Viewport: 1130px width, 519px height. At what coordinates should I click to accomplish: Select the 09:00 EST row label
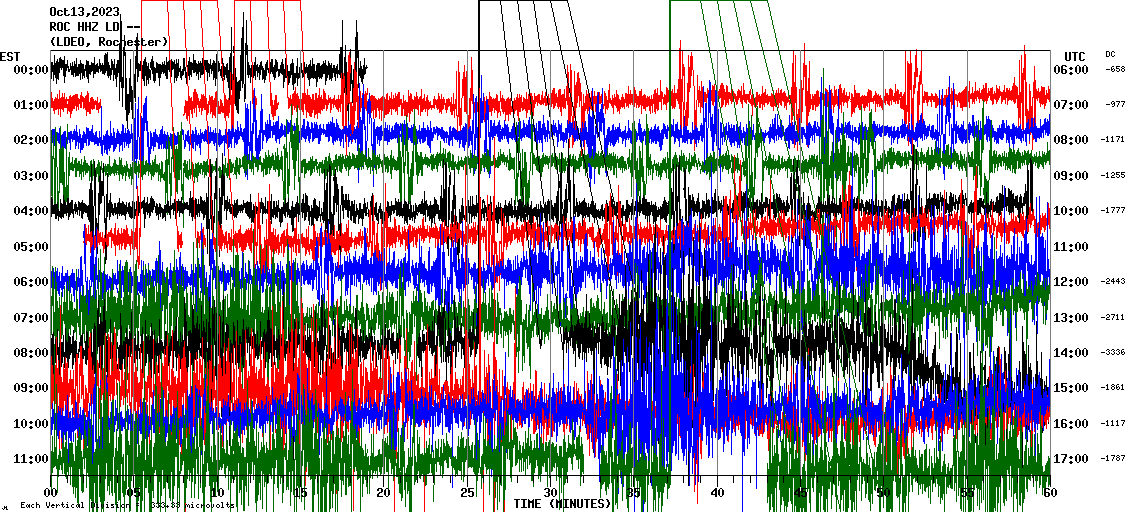click(30, 388)
